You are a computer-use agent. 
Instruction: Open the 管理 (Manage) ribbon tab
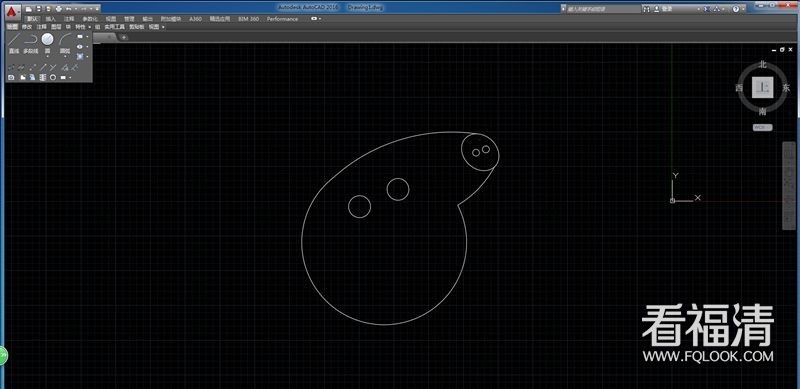129,19
